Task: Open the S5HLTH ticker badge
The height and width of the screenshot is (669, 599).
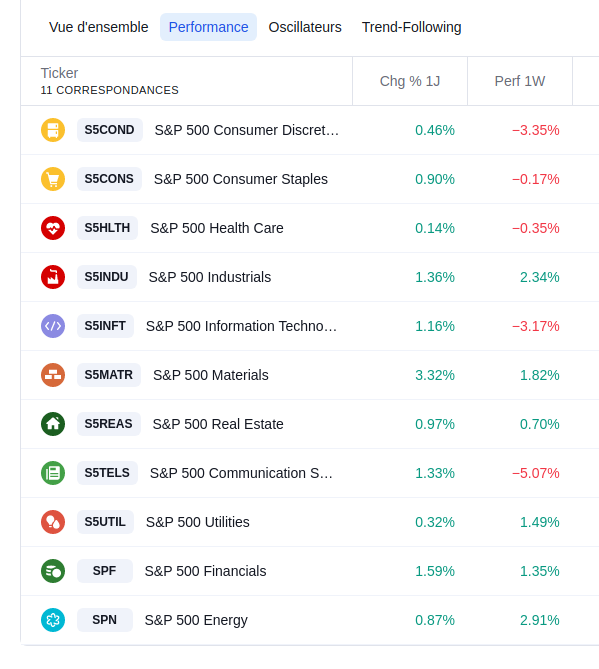Action: tap(108, 228)
